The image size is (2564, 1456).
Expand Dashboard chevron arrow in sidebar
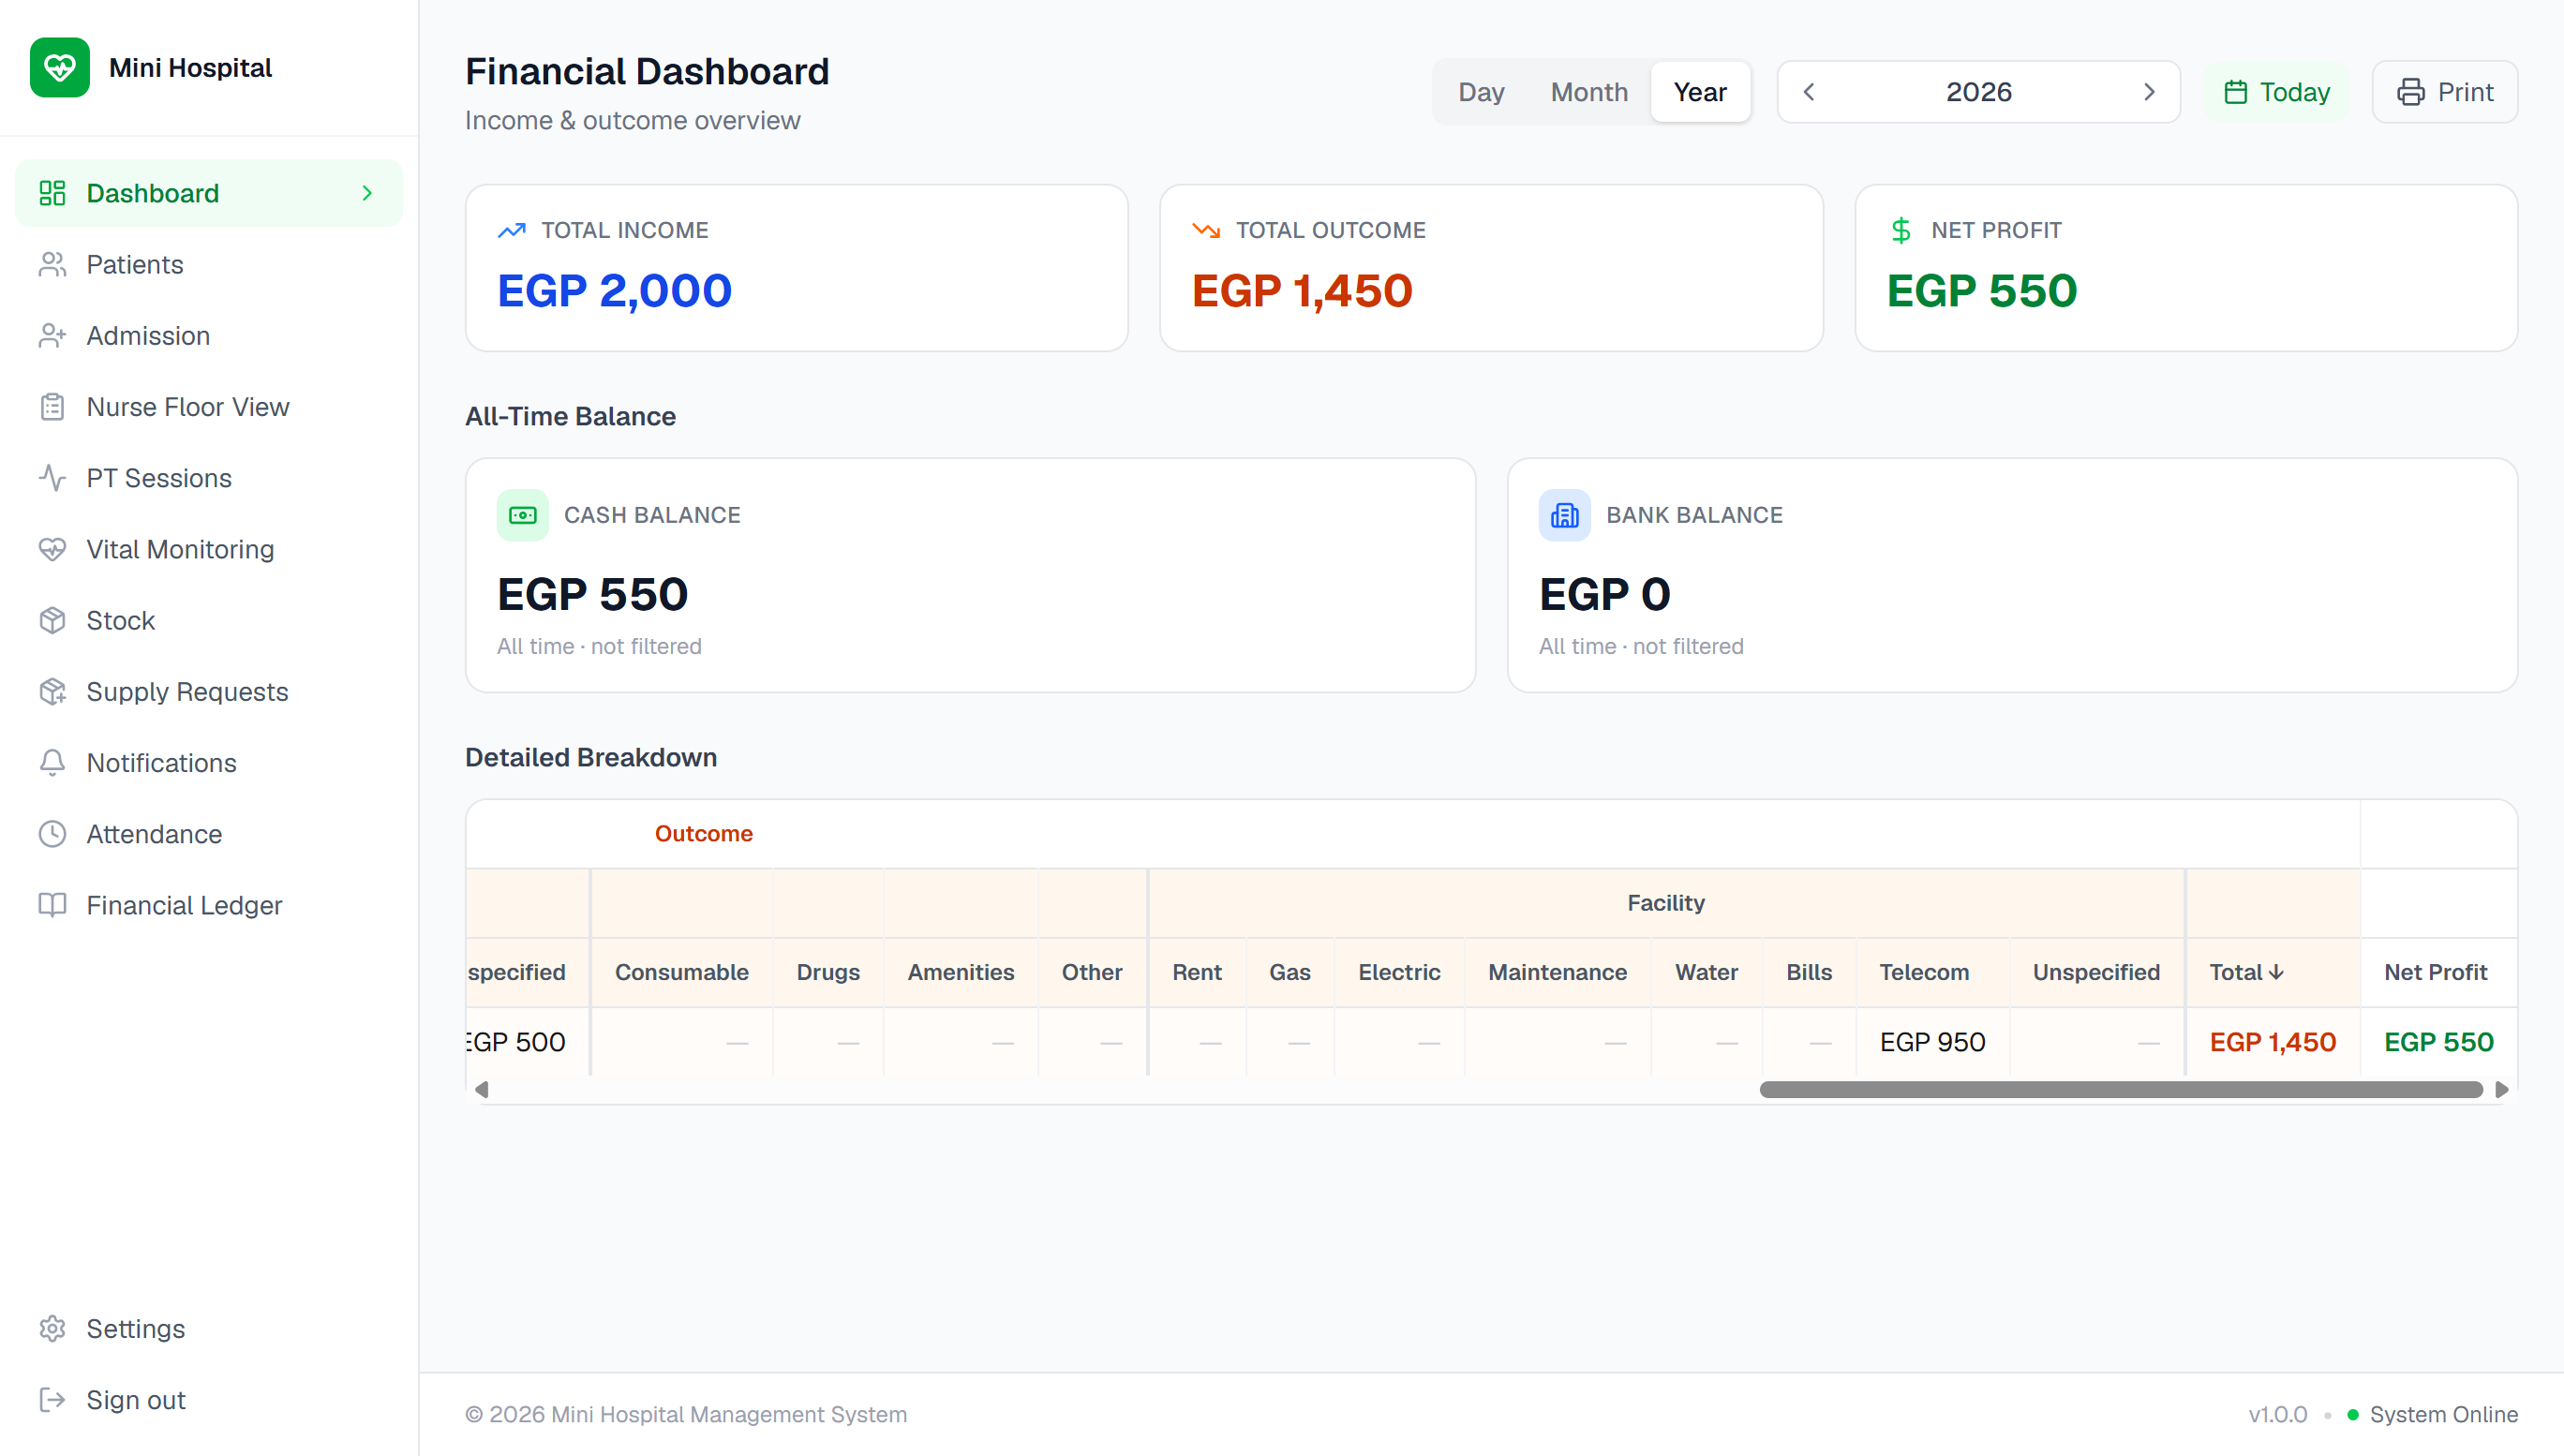click(x=367, y=193)
